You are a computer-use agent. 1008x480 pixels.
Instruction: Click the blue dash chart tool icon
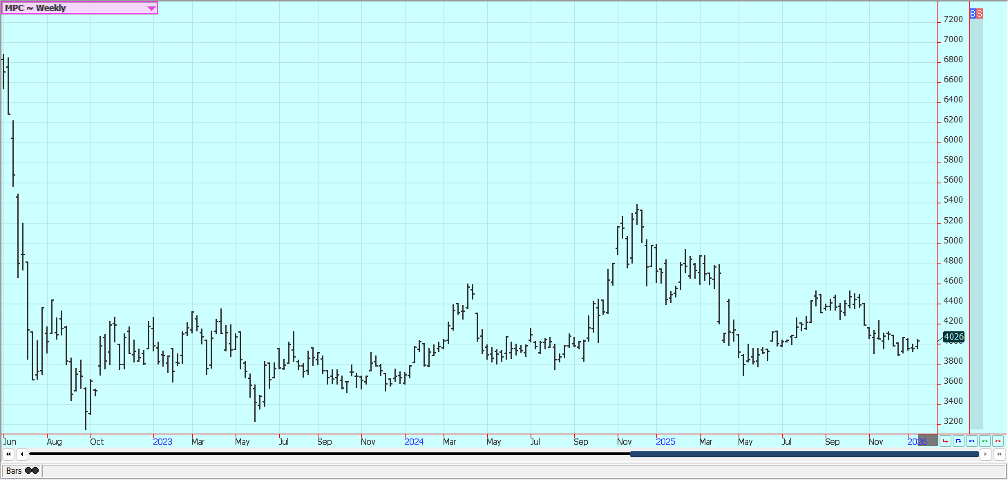pyautogui.click(x=972, y=440)
